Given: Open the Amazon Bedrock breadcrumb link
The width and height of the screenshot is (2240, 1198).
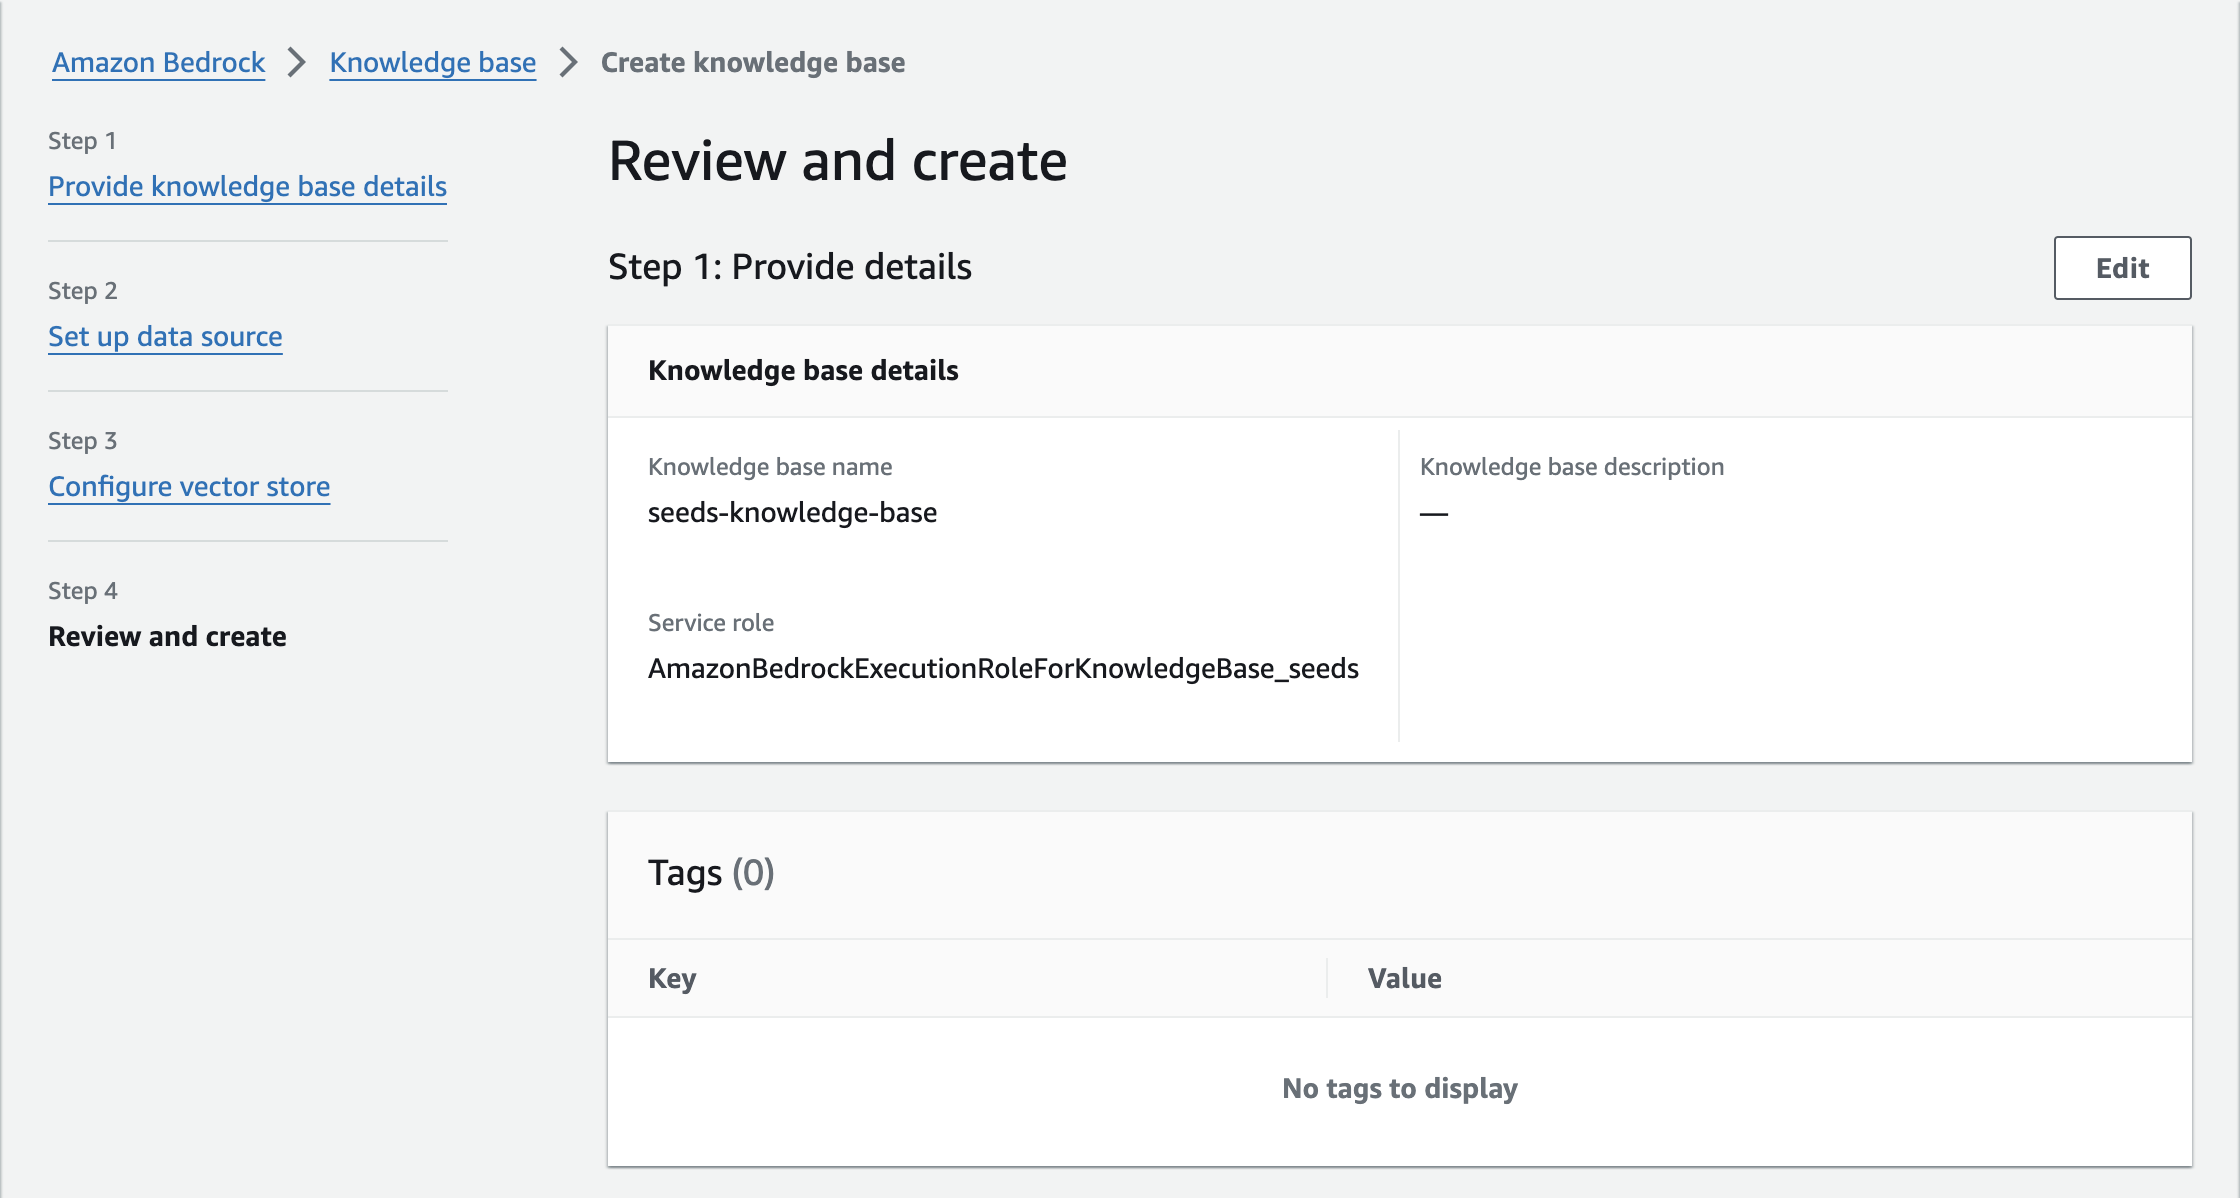Looking at the screenshot, I should tap(158, 62).
